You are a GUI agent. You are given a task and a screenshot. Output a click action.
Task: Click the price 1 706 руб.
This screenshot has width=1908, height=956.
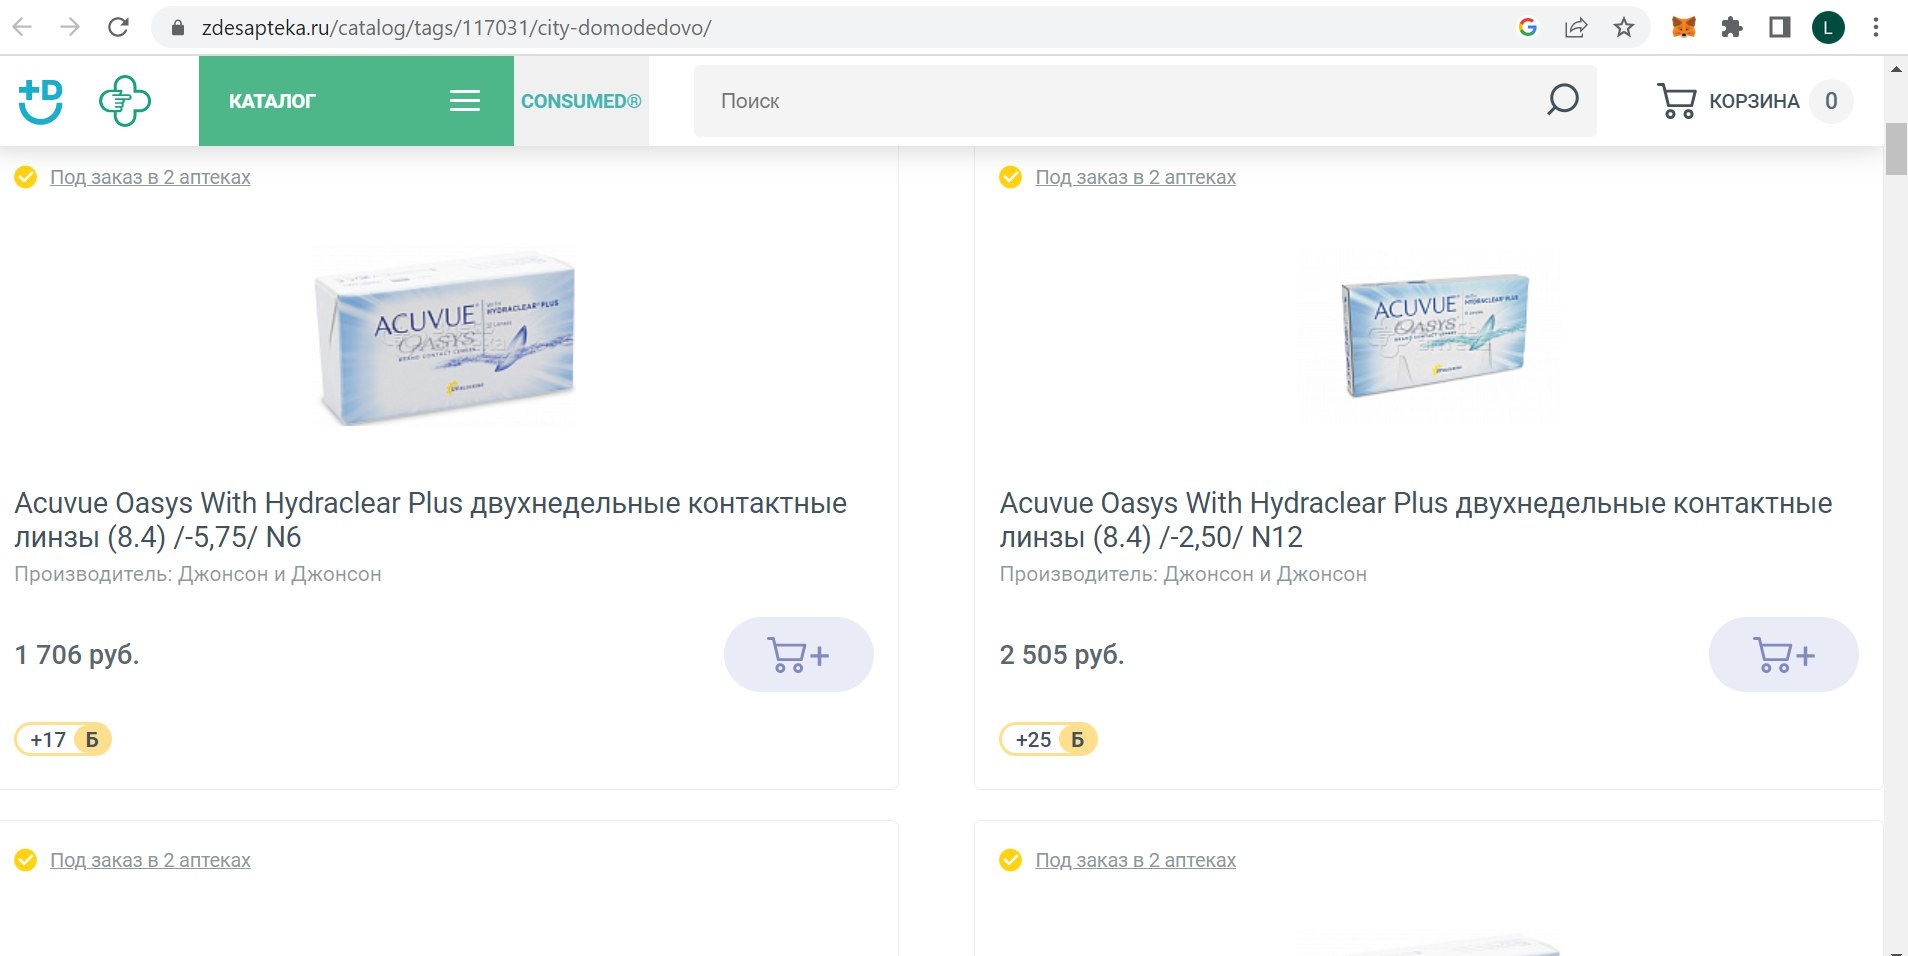[77, 655]
